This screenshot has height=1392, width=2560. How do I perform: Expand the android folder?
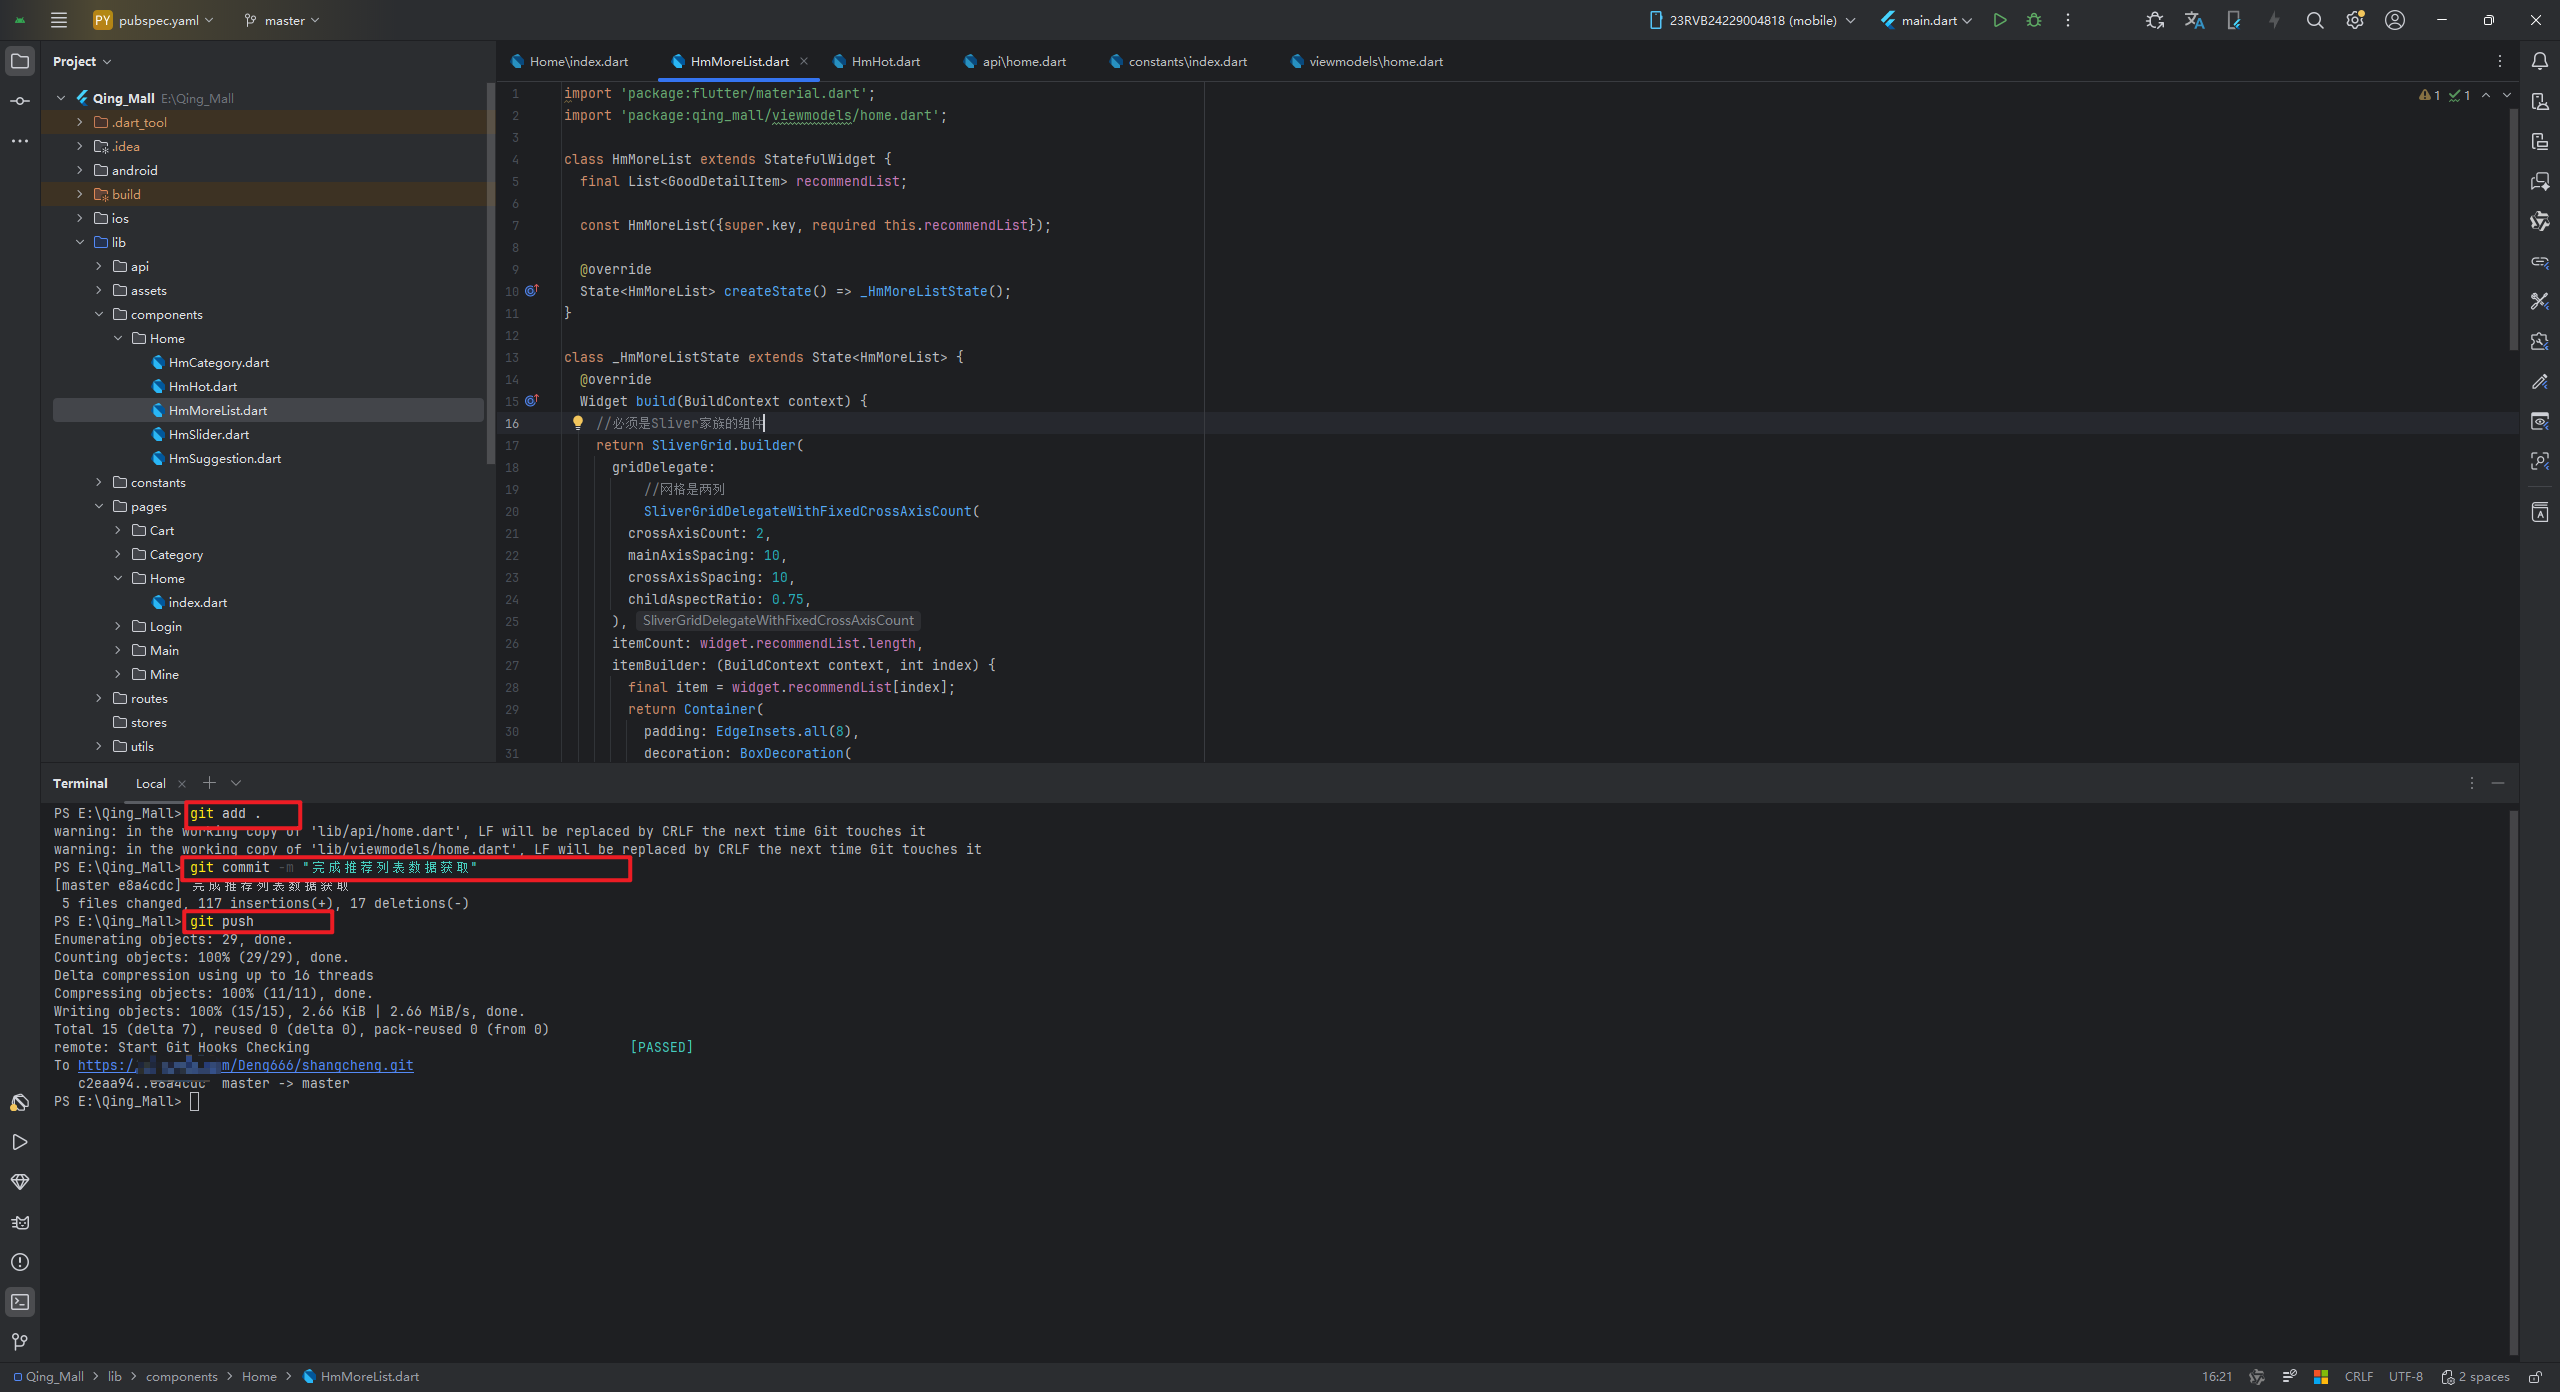(x=80, y=170)
